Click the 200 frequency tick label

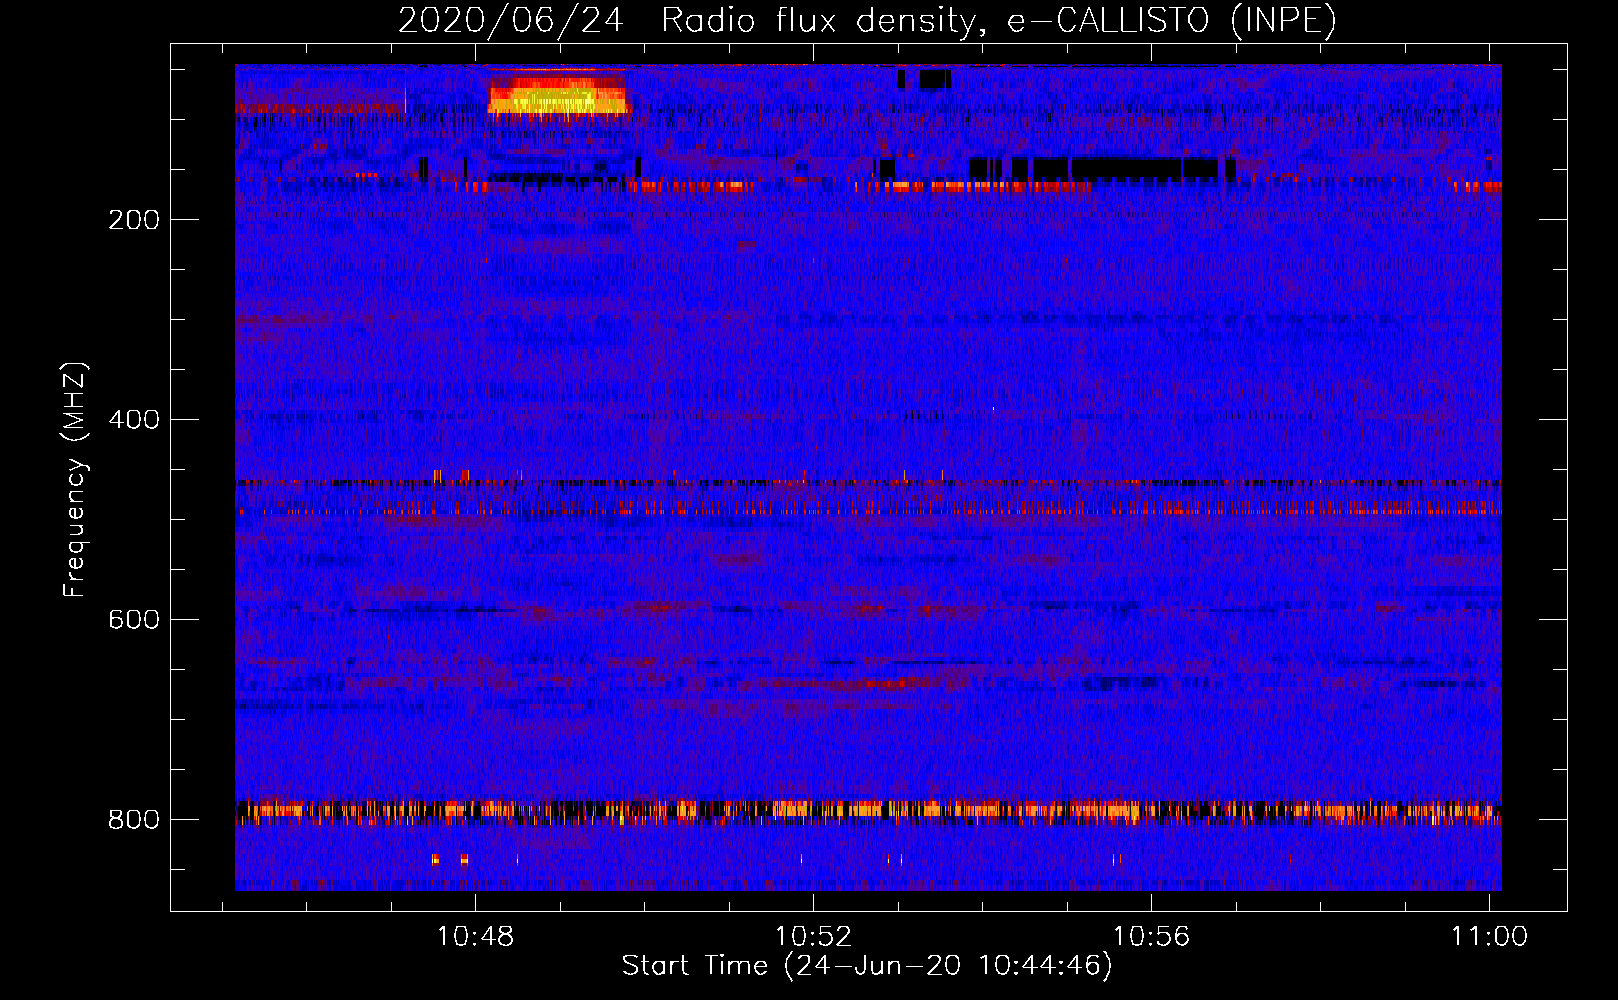click(x=134, y=220)
